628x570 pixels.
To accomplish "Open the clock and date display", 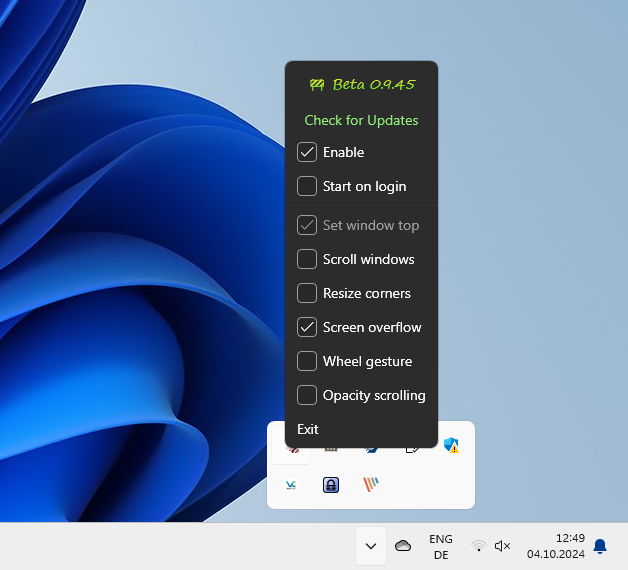I will click(555, 546).
